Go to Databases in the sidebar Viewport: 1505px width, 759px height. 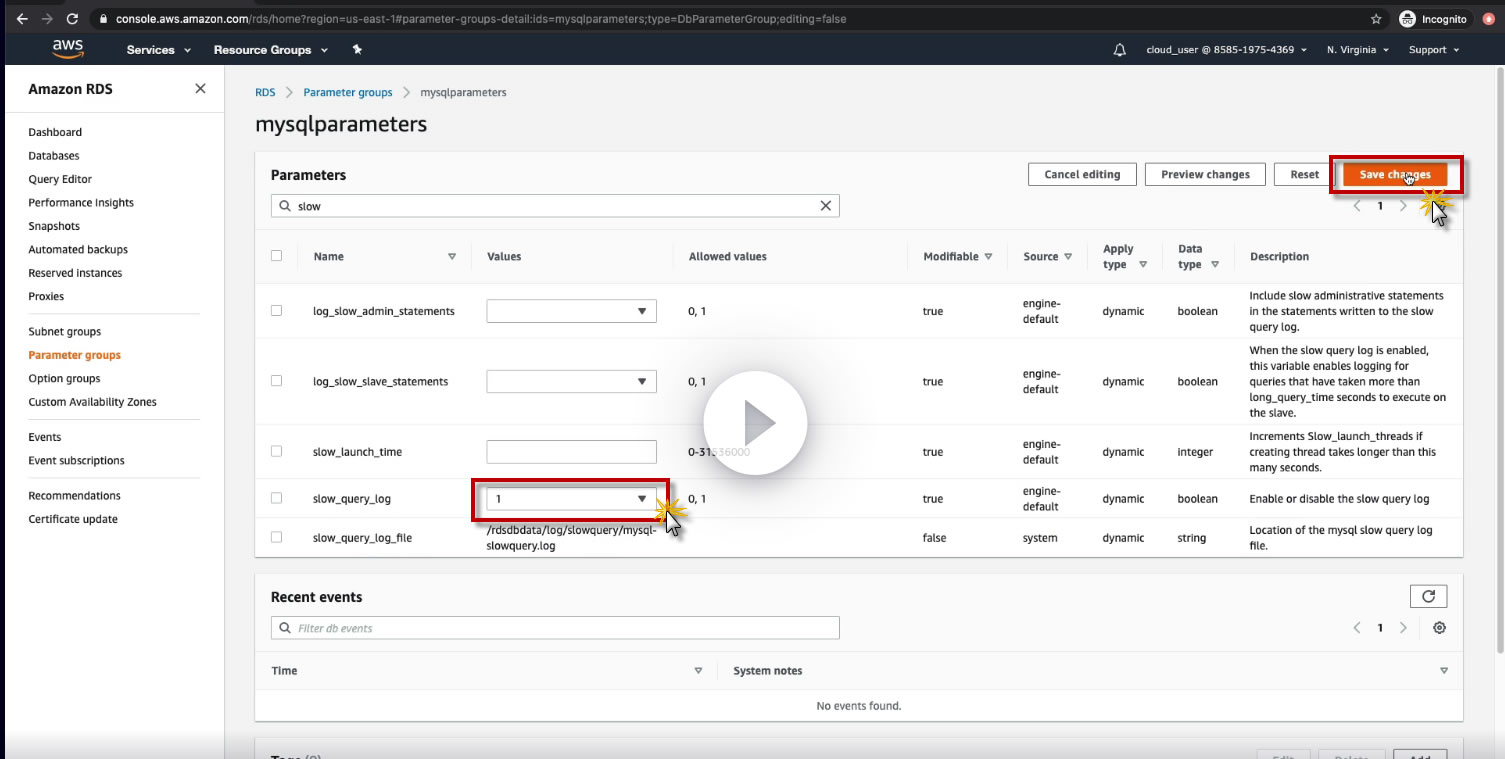tap(54, 156)
